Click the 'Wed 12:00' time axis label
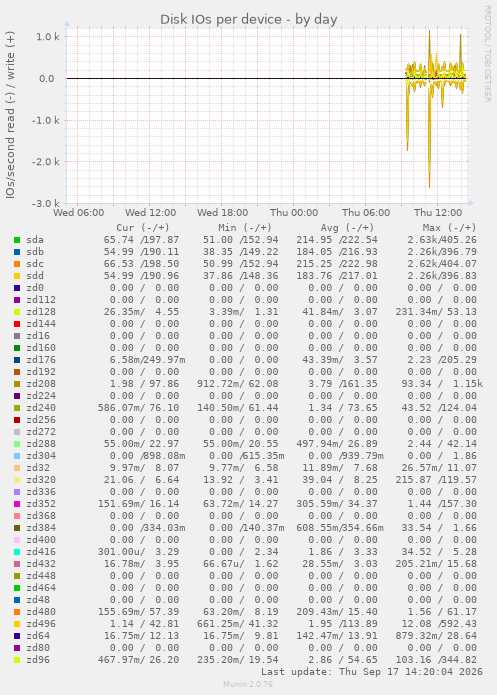497x695 pixels. point(150,213)
